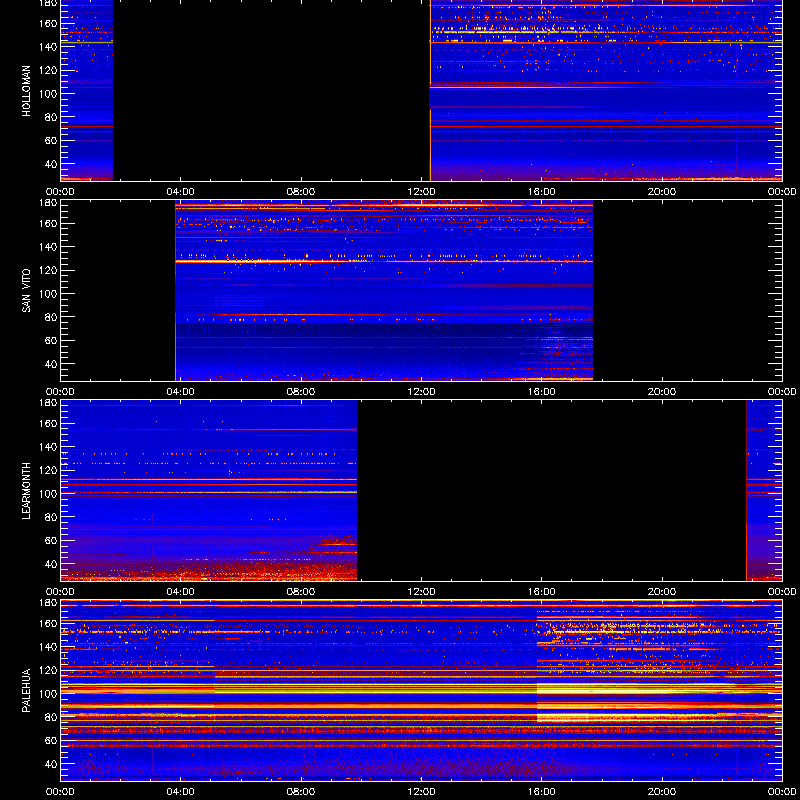Click San Vito axis 120 frequency label
This screenshot has height=800, width=800.
(x=48, y=270)
